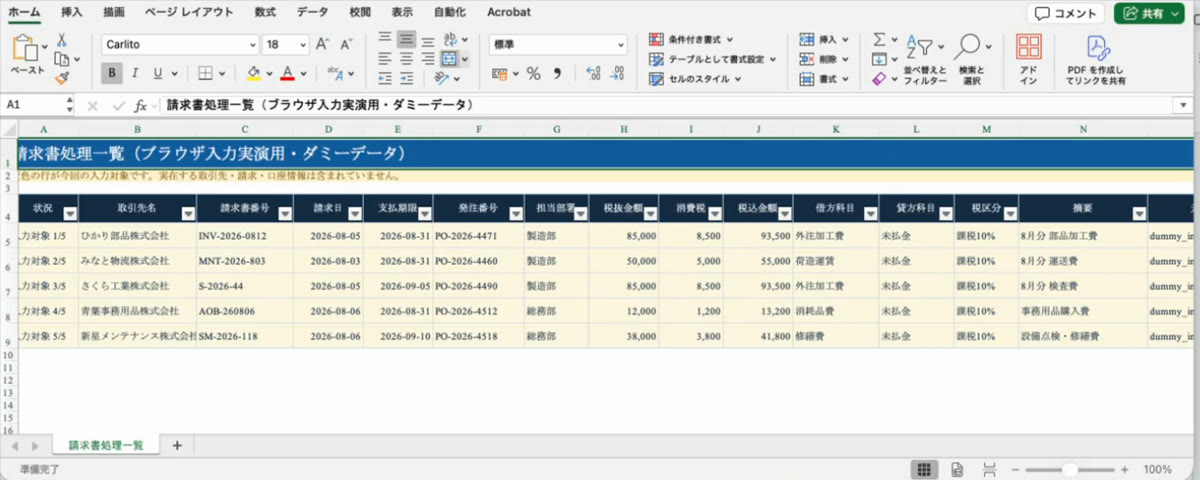Click 並べ替えとフィルター sort and filter button
The height and width of the screenshot is (480, 1200).
coord(925,59)
